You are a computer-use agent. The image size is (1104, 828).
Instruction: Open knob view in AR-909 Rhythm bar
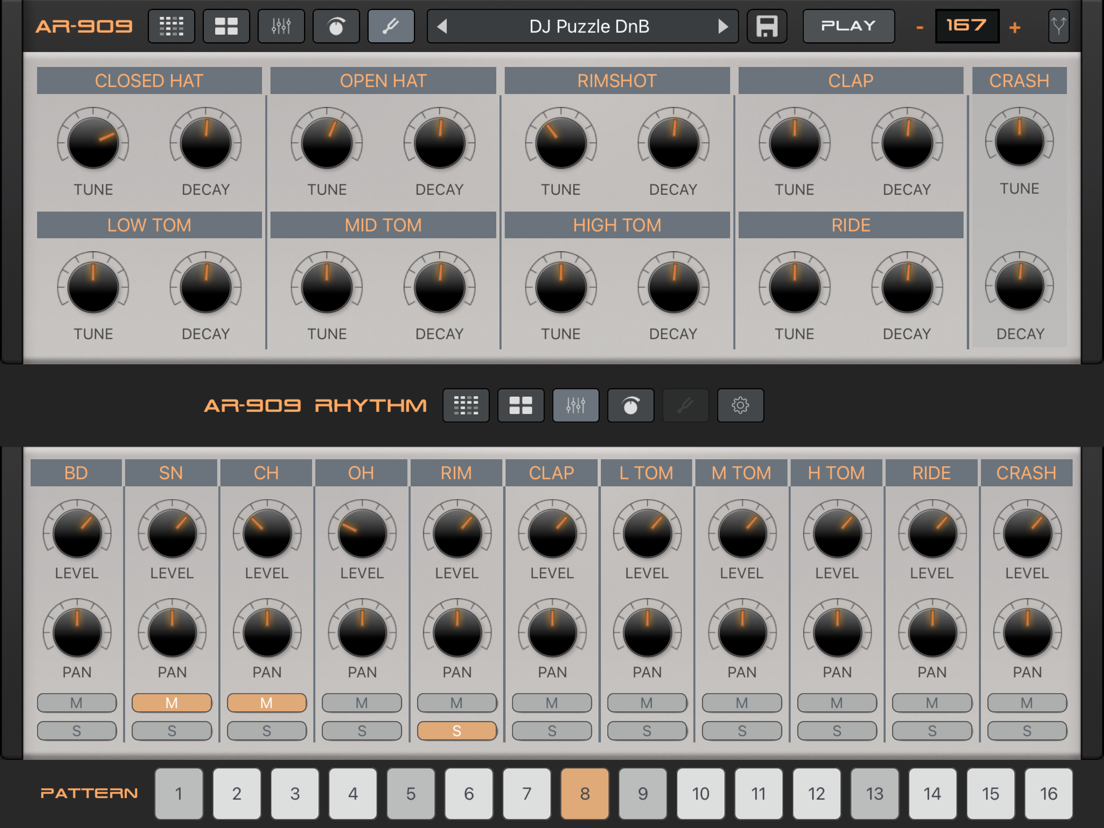click(630, 406)
